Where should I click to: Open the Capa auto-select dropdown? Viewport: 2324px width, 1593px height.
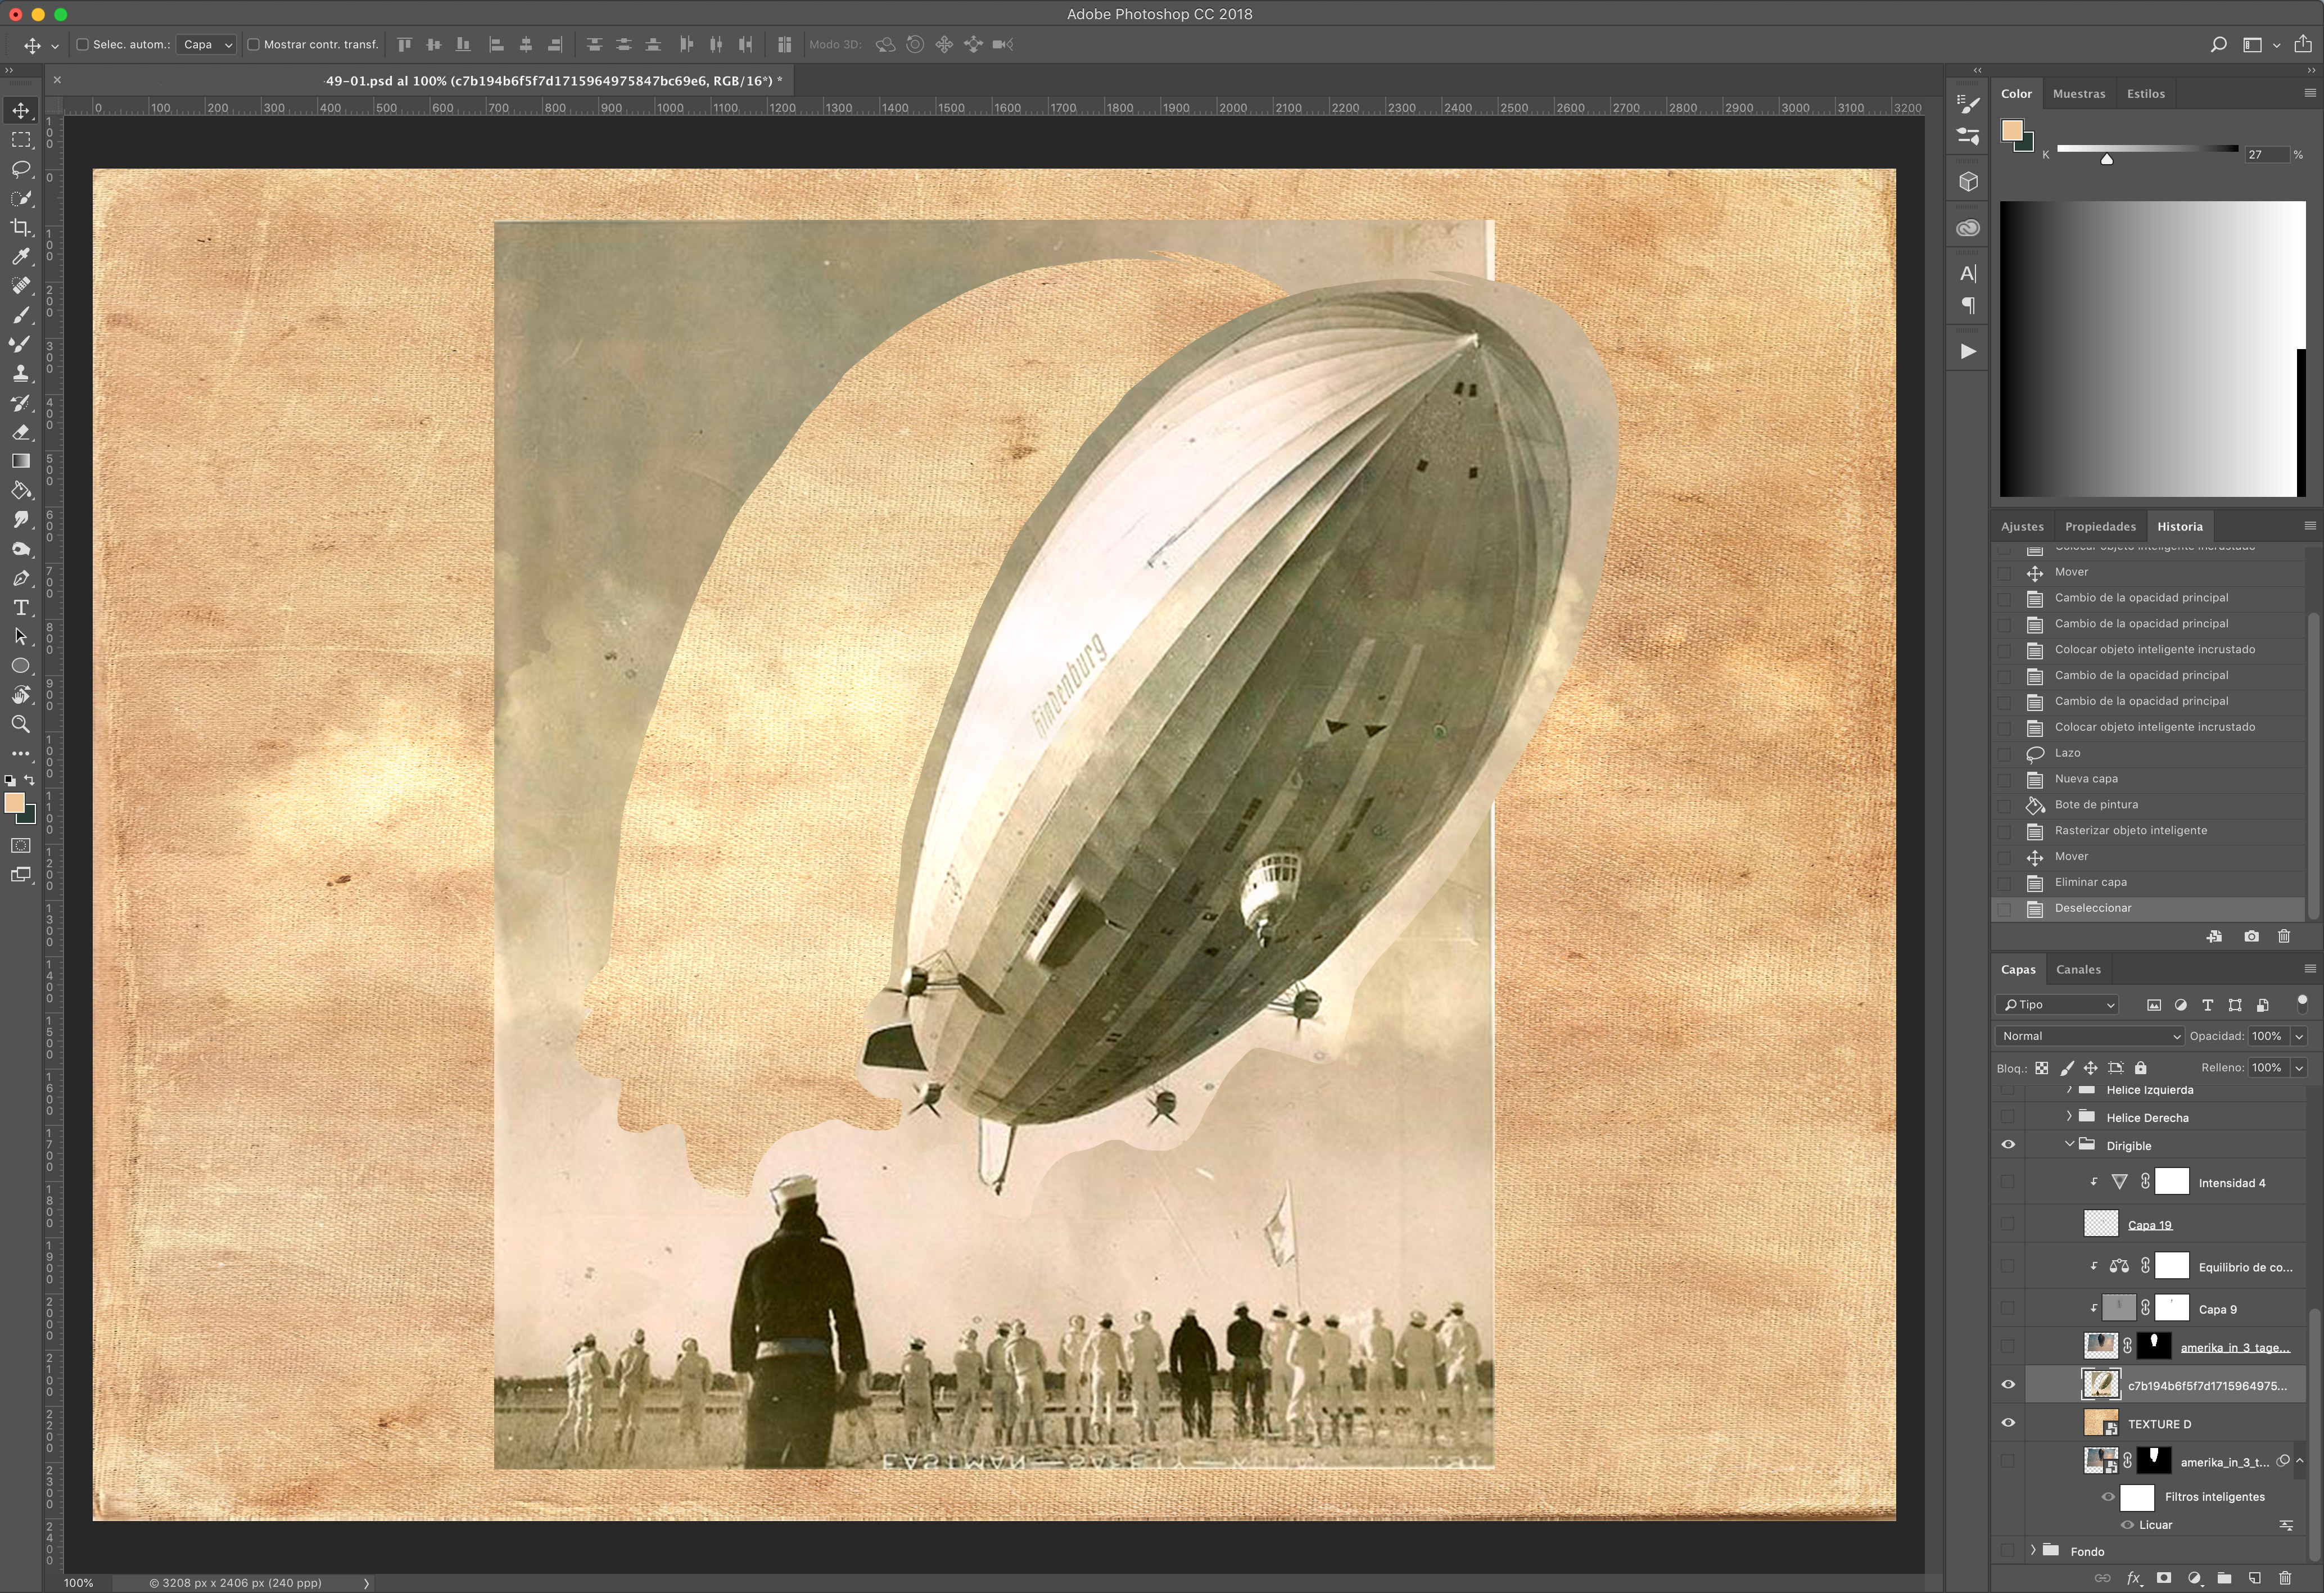207,44
